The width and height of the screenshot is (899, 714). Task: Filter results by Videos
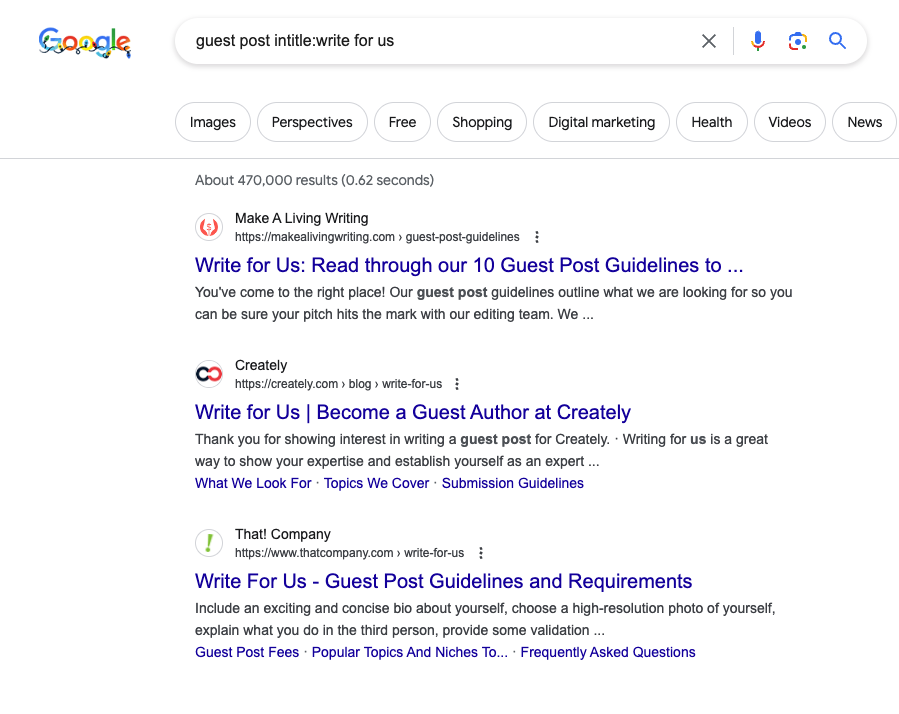pyautogui.click(x=790, y=122)
